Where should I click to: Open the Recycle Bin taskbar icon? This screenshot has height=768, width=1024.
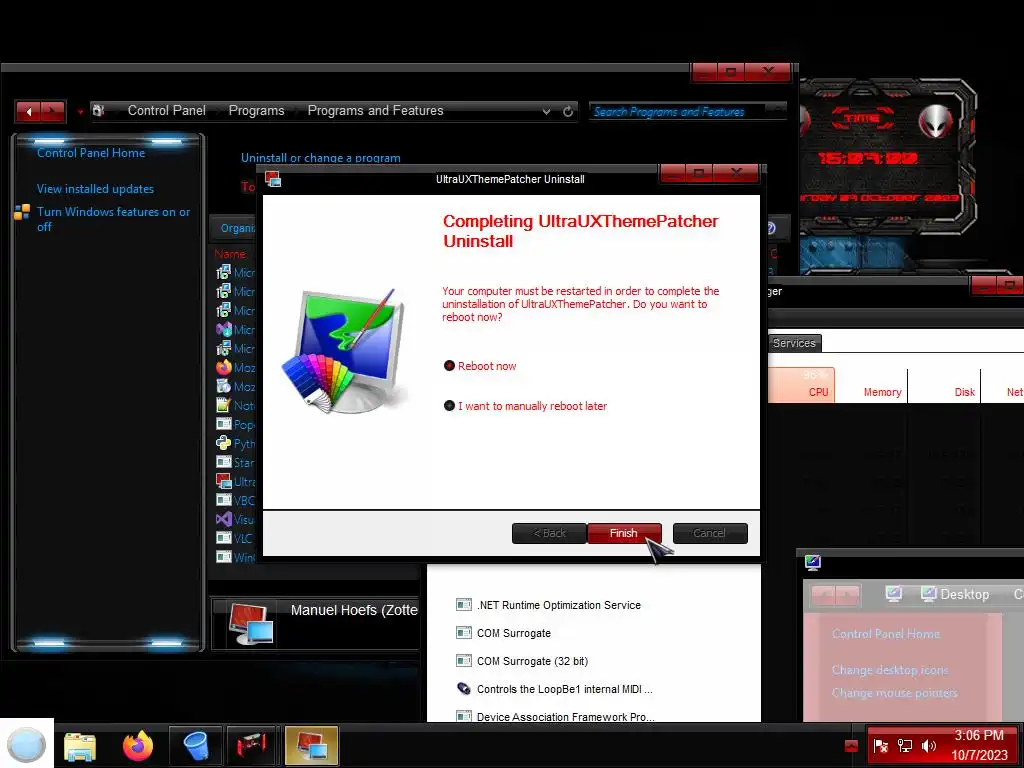(x=195, y=745)
